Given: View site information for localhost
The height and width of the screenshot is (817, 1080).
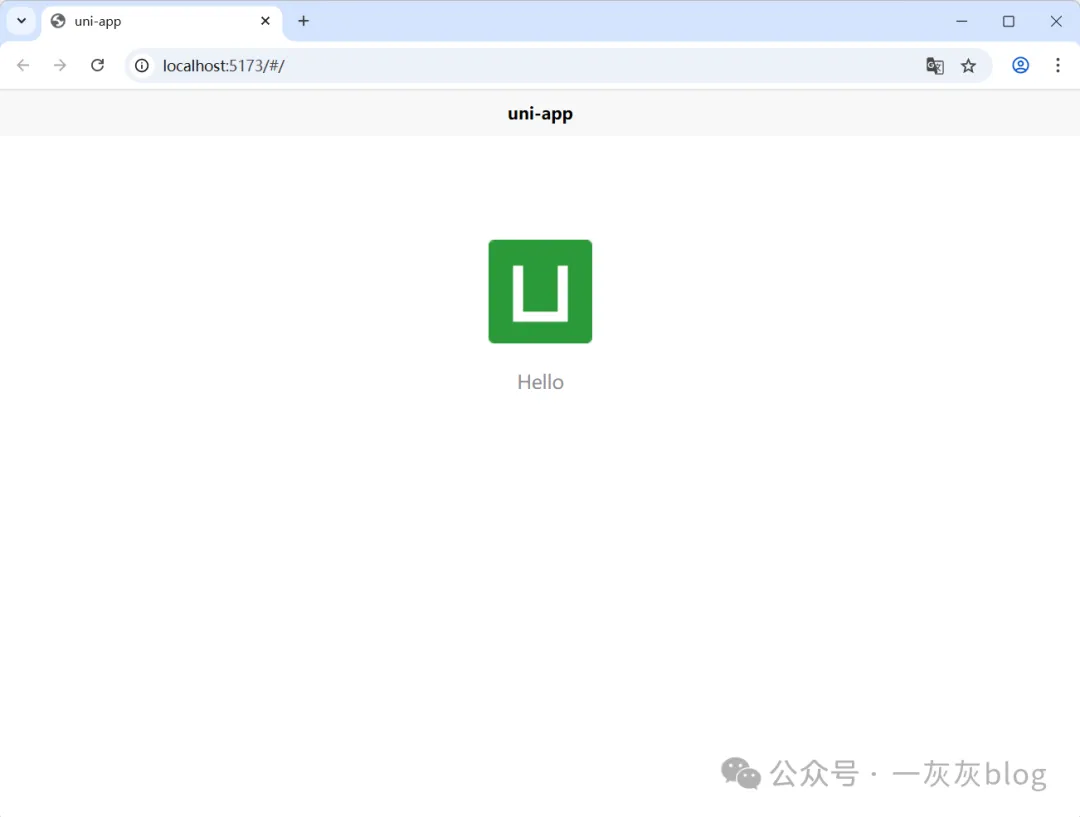Looking at the screenshot, I should [x=142, y=65].
